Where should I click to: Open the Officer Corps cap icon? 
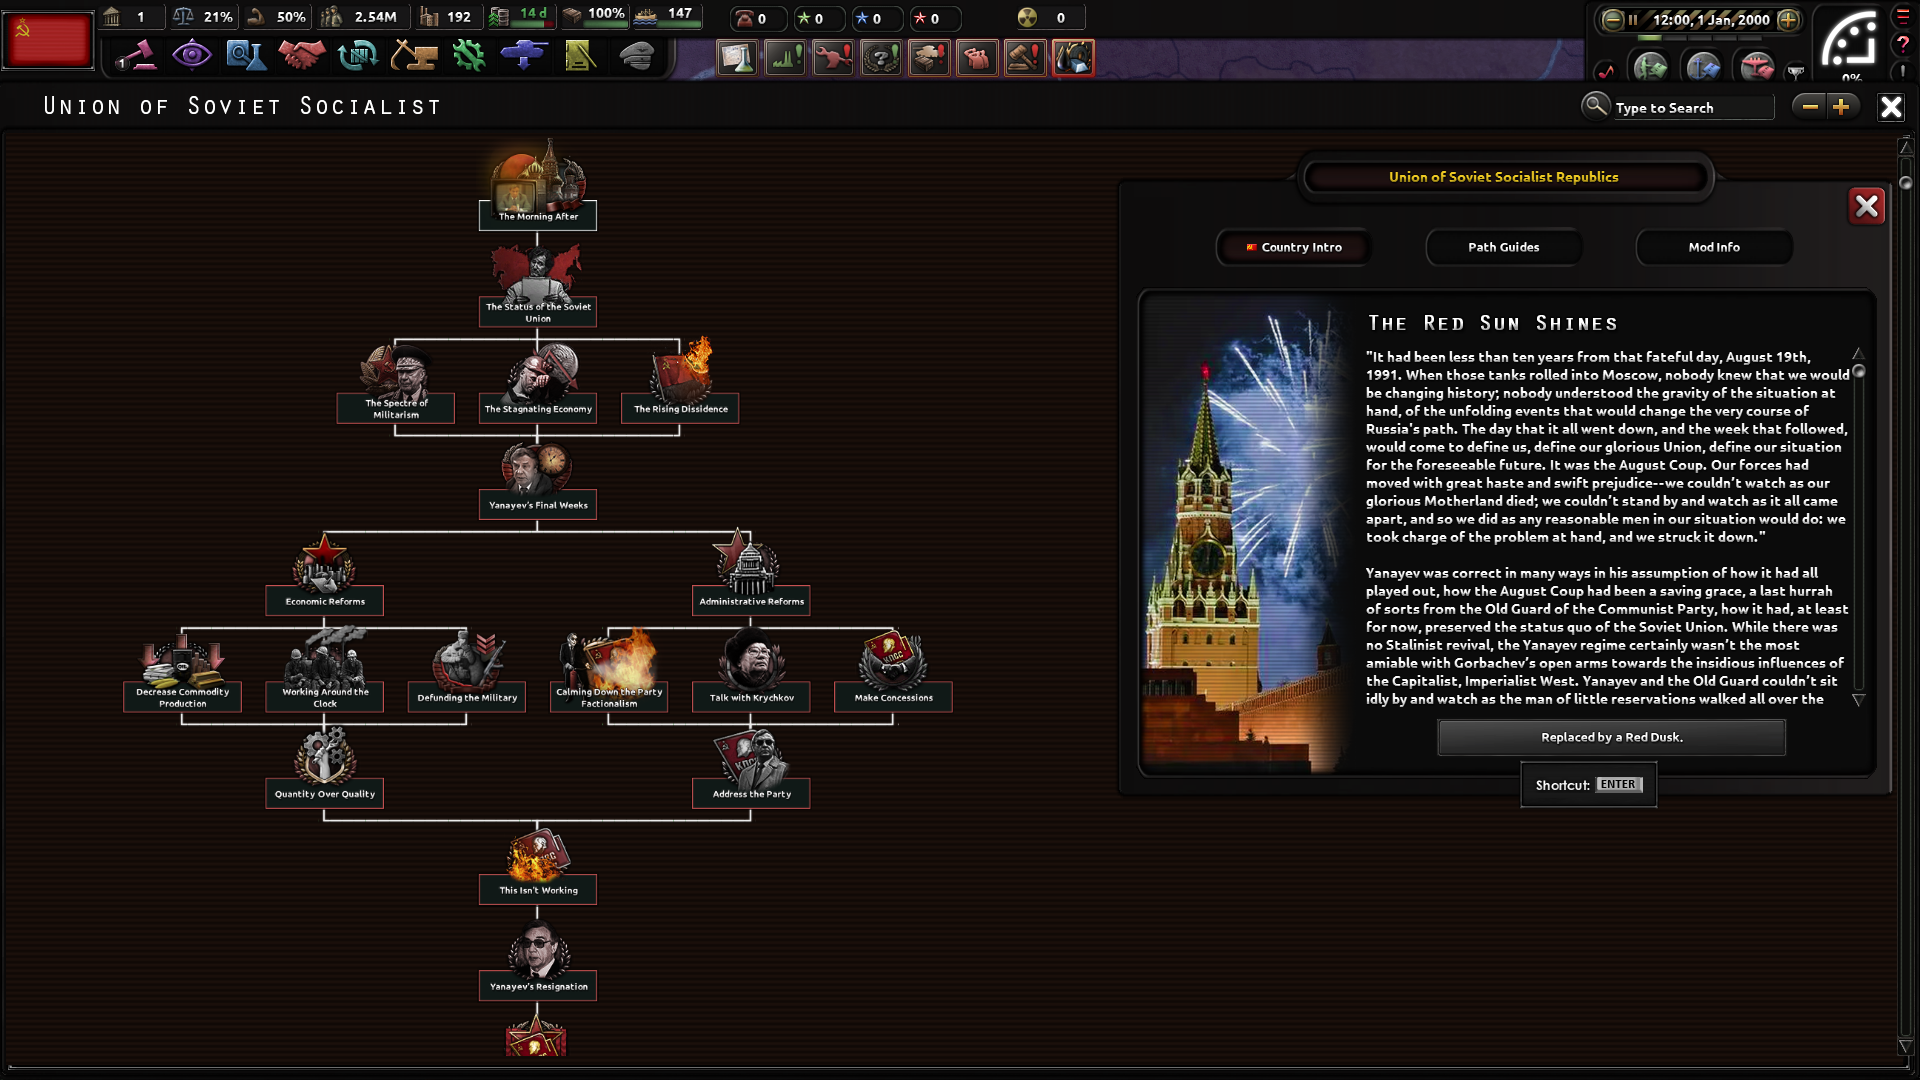(636, 56)
